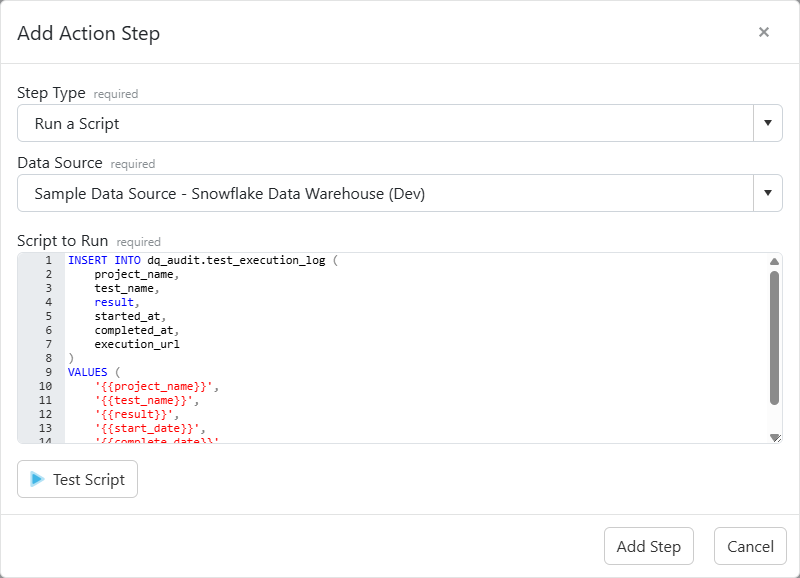The width and height of the screenshot is (800, 578).
Task: Run the Test Script action
Action: [77, 479]
